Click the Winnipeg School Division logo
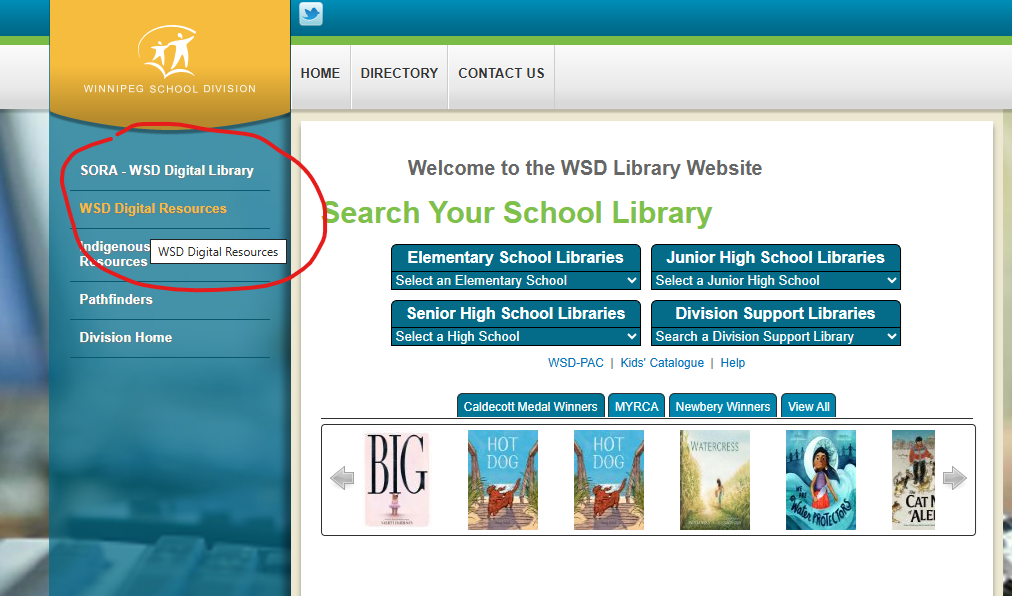The width and height of the screenshot is (1012, 596). tap(169, 58)
